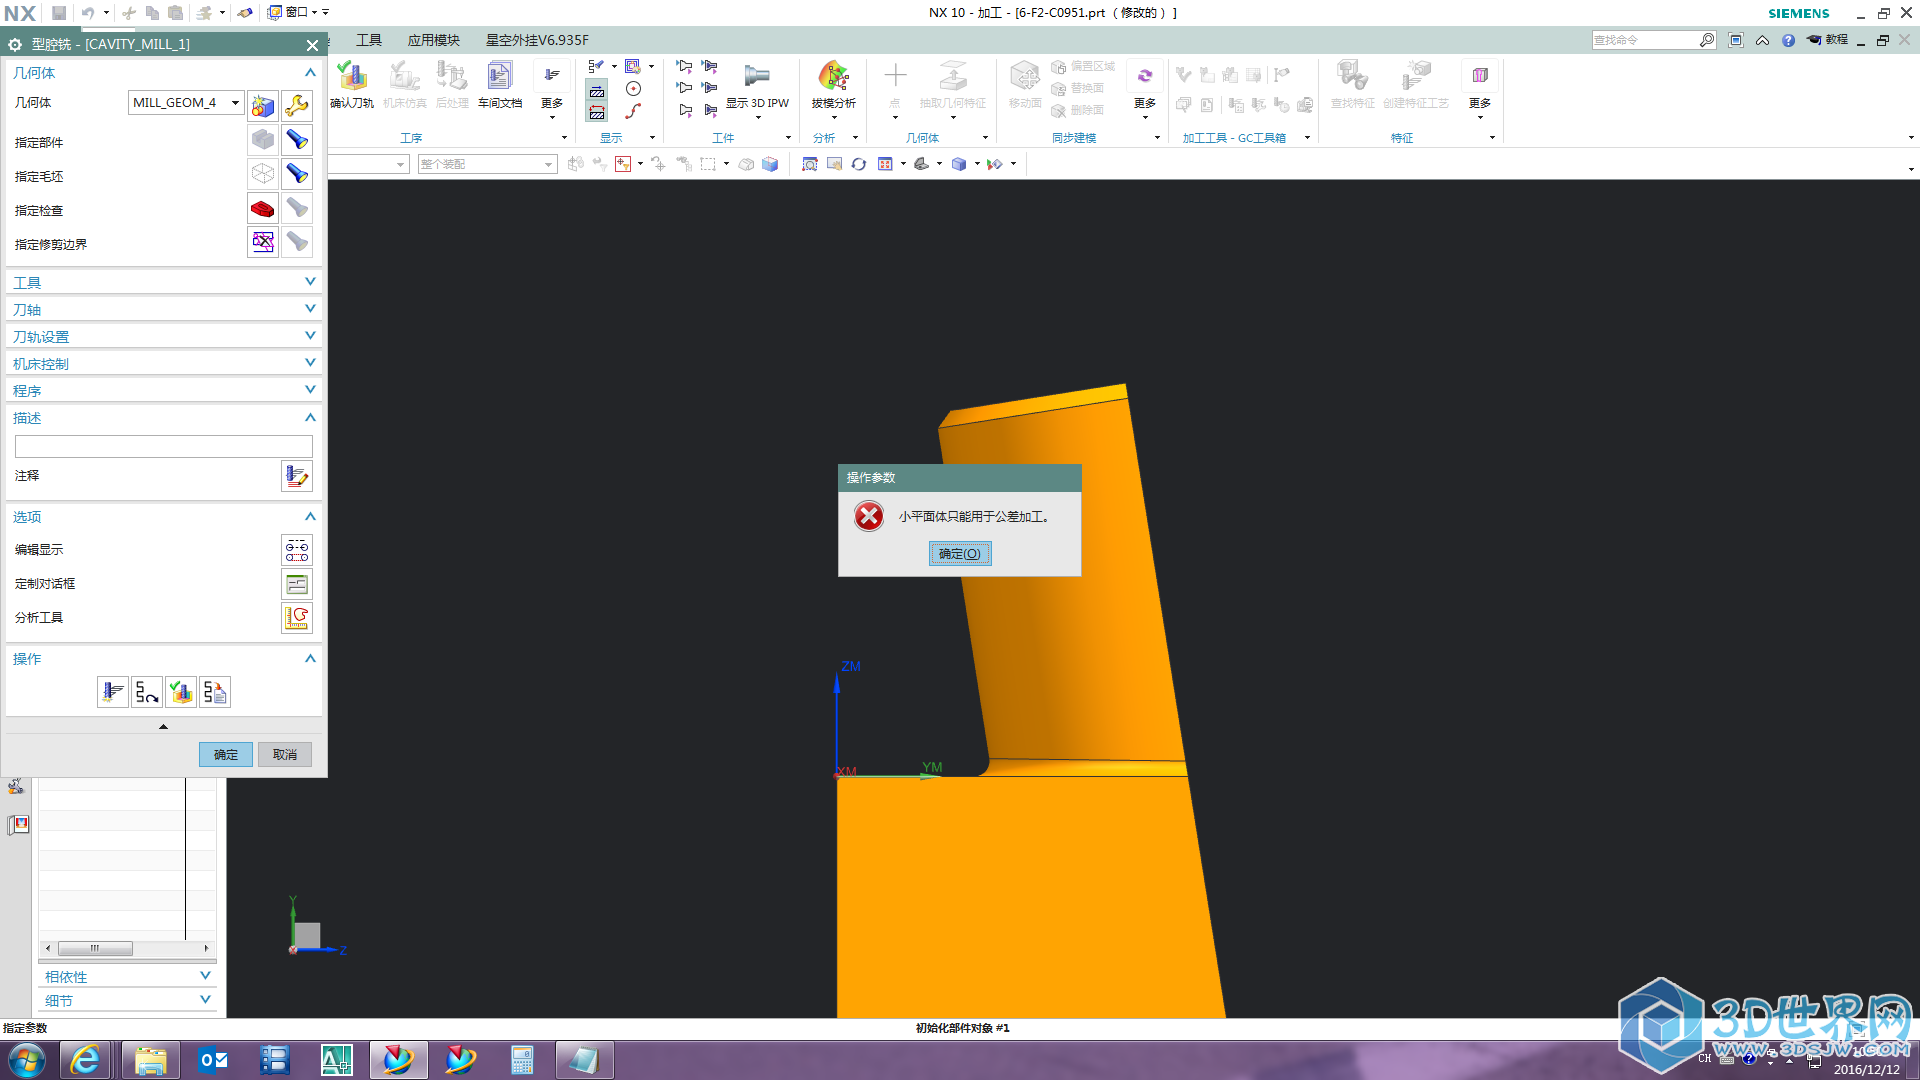Click the 定制对话框 customize dialog icon
The image size is (1920, 1080).
tap(297, 584)
